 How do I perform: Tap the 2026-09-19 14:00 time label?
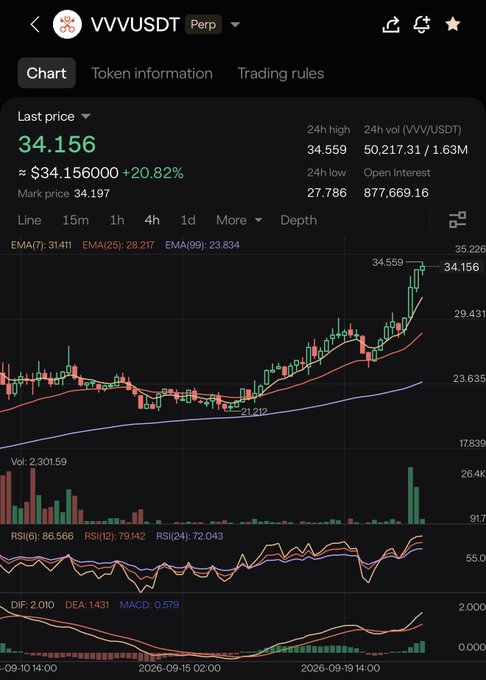click(x=340, y=668)
